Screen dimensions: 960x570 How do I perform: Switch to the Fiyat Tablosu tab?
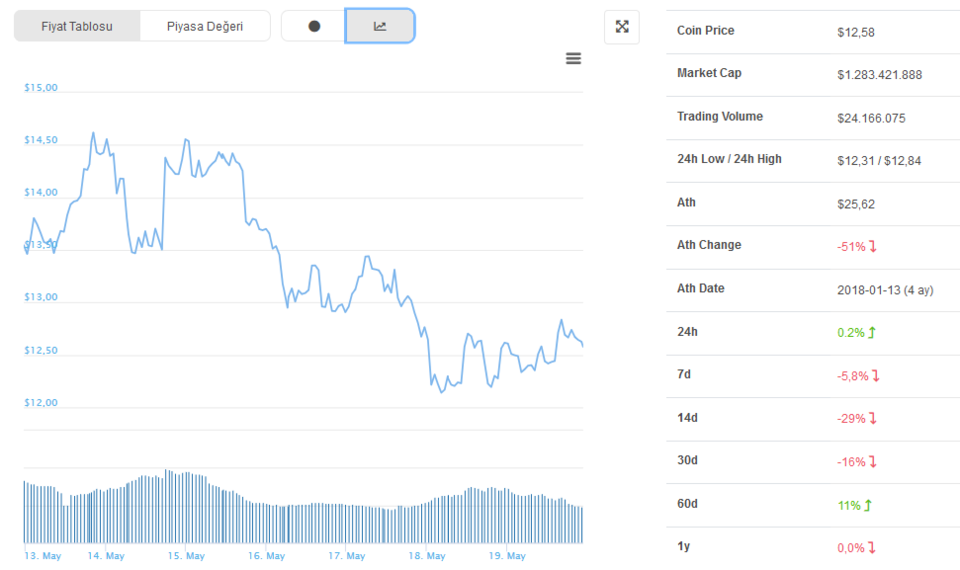[77, 26]
